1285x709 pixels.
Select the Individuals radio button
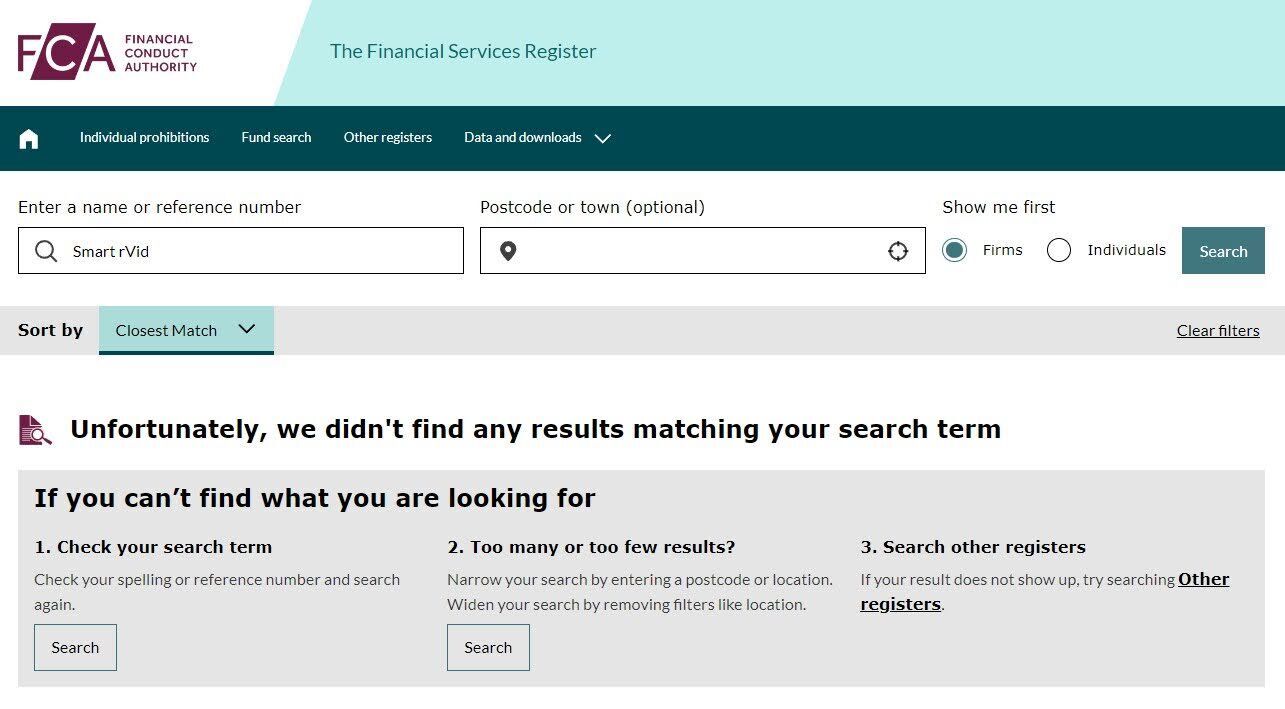(1059, 250)
